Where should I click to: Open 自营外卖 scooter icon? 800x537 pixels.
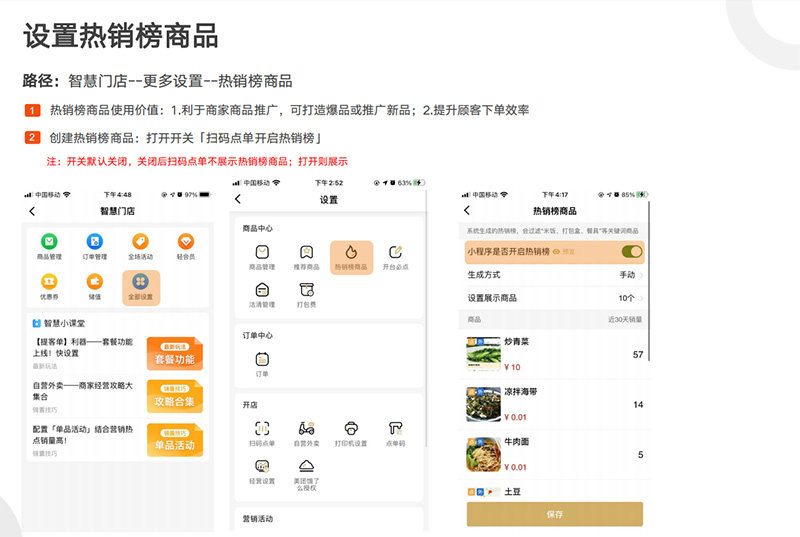point(306,428)
